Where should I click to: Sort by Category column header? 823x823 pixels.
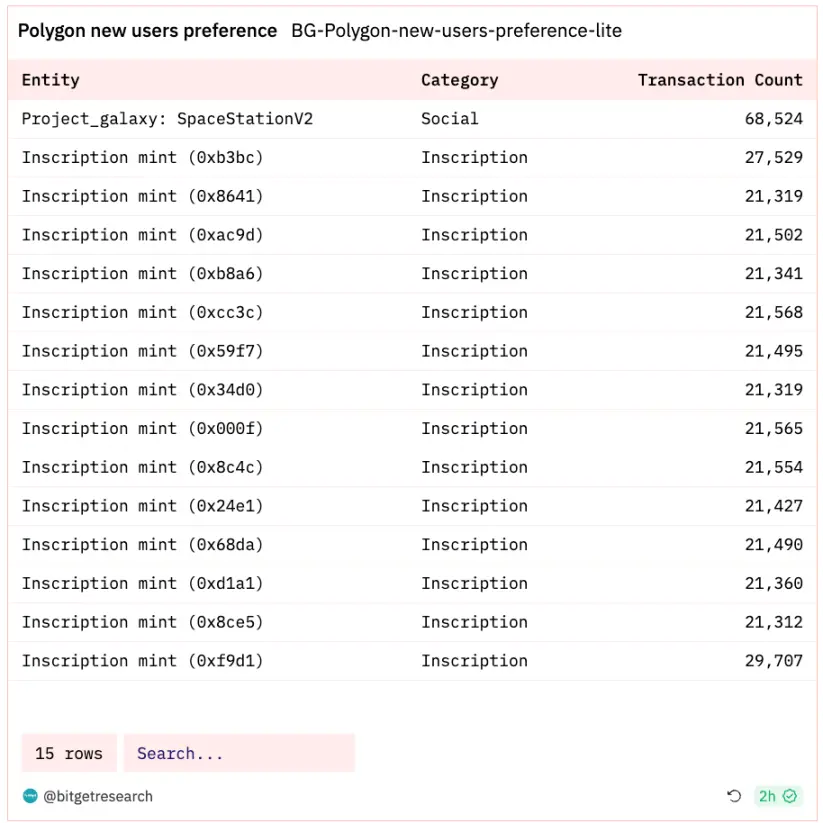pos(459,80)
